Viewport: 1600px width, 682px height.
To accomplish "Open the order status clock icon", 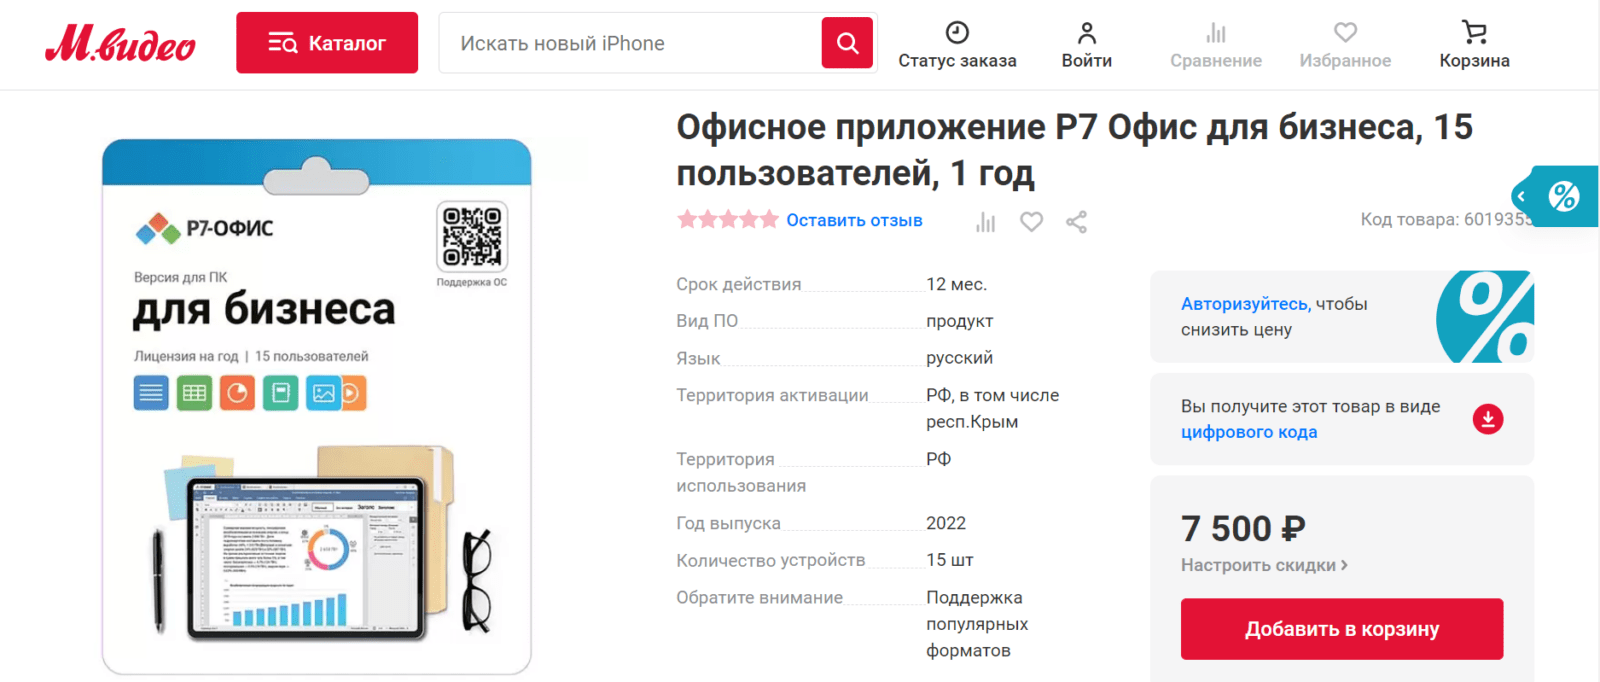I will click(x=957, y=33).
